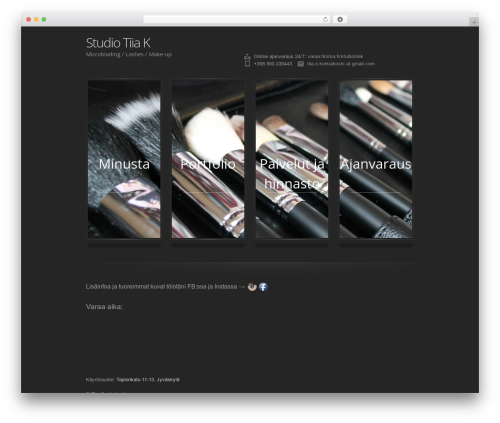Click the online booking icon in header
The height and width of the screenshot is (423, 500).
coord(247,56)
